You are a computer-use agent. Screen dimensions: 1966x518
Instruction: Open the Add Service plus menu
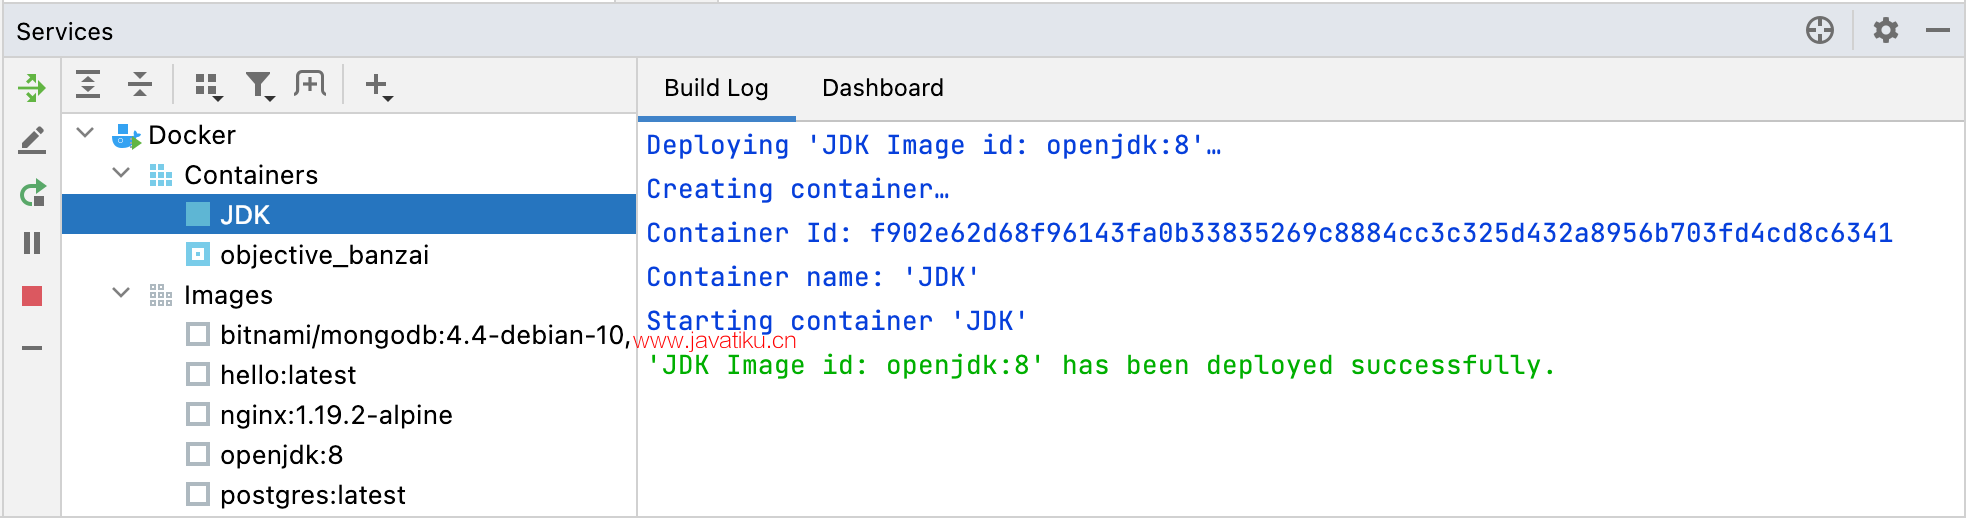tap(378, 86)
